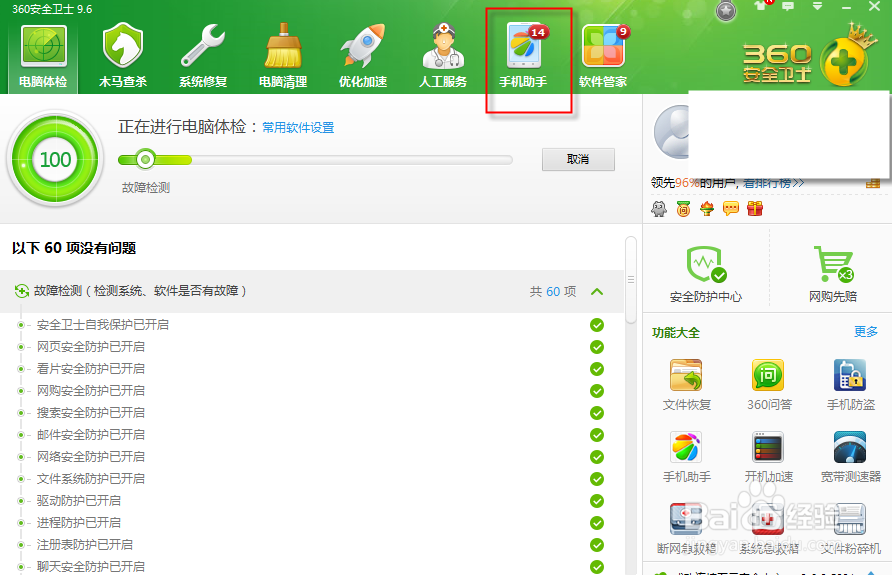
Task: Select the 聊天安全防护已开启 row
Action: [312, 567]
